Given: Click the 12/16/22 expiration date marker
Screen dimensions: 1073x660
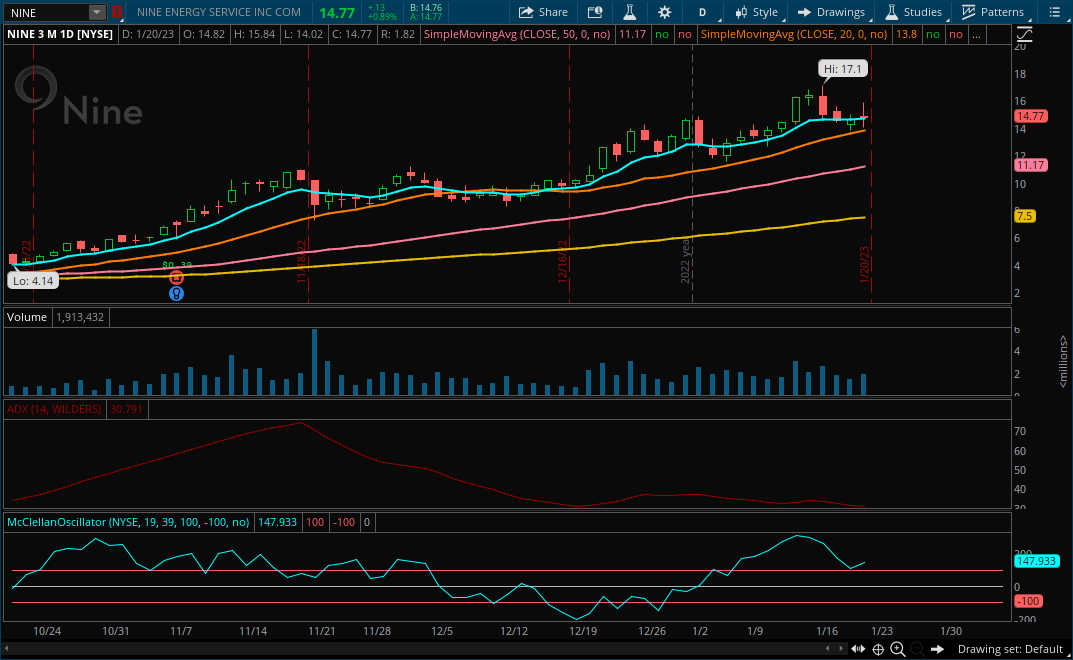Looking at the screenshot, I should (x=563, y=261).
